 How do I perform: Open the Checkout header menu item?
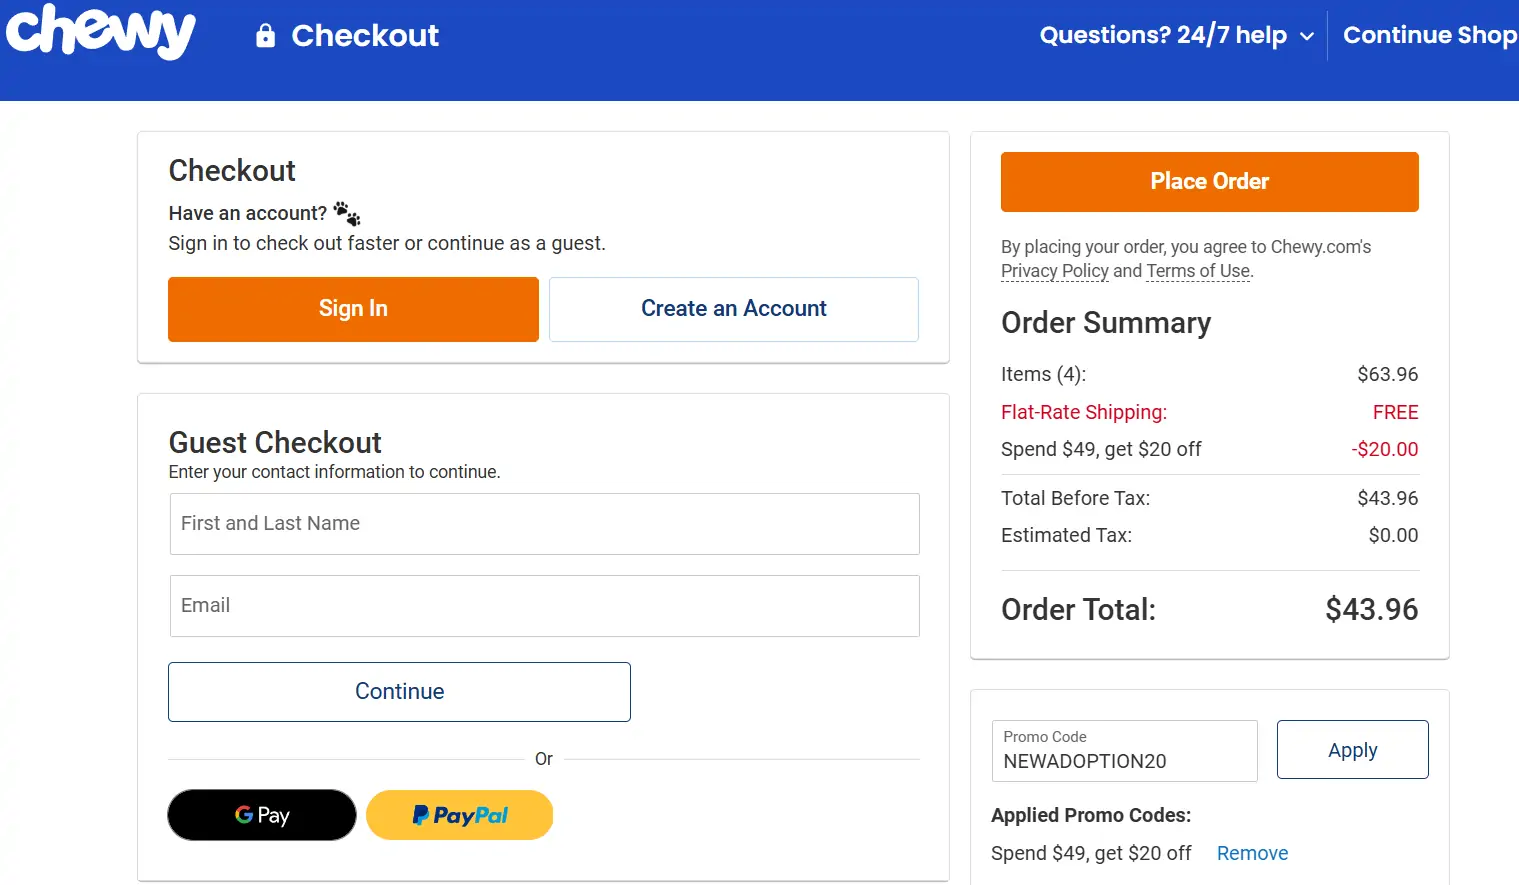coord(363,35)
